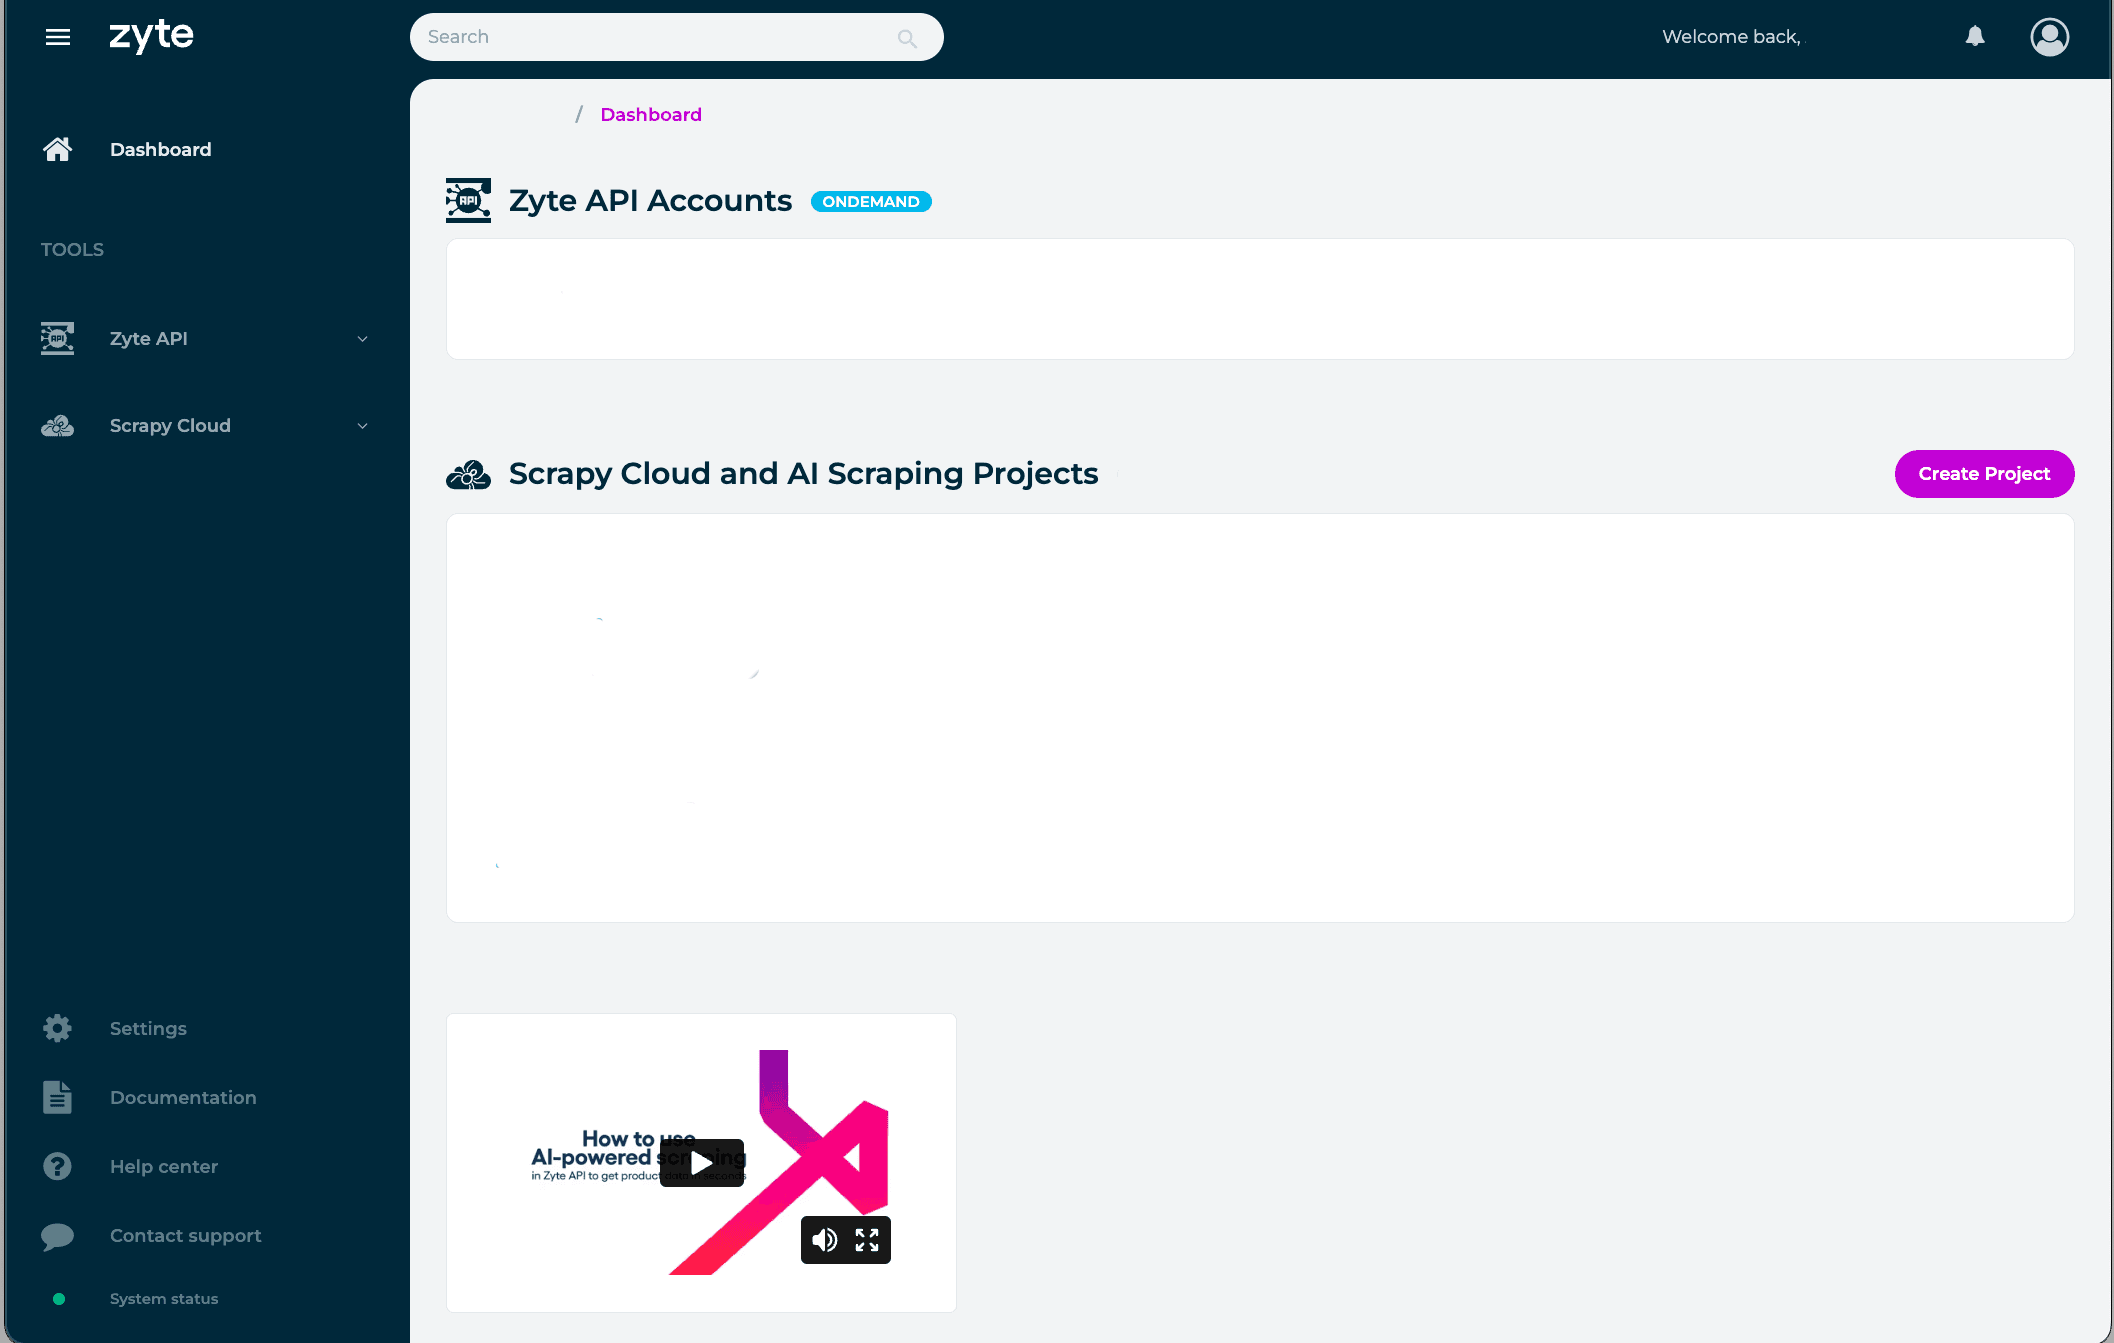2114x1343 pixels.
Task: Click the Dashboard breadcrumb link
Action: coord(651,115)
